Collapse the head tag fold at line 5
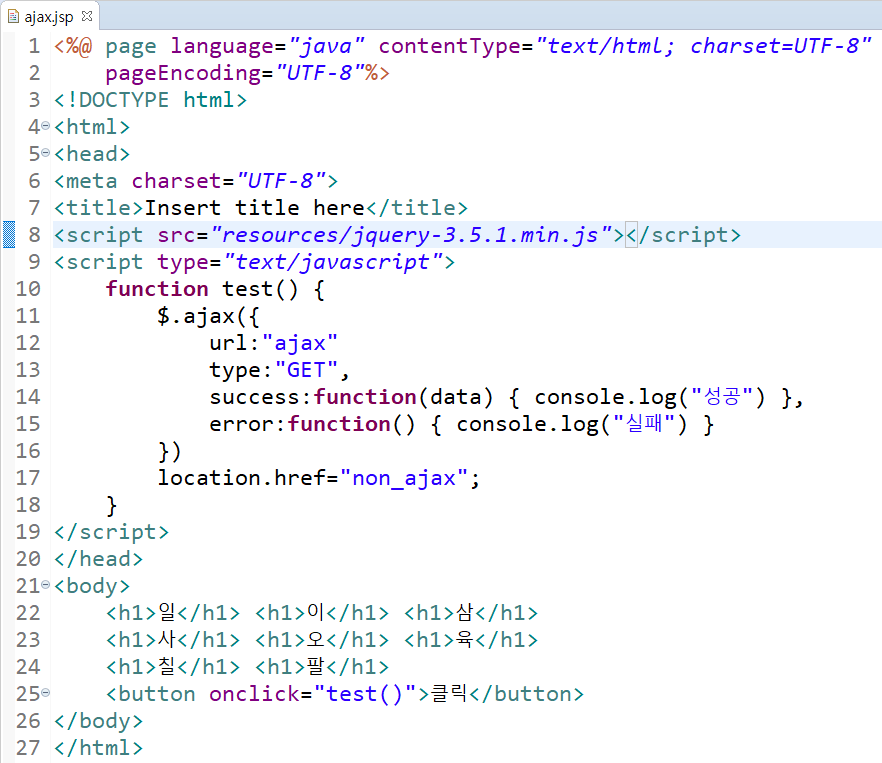Image resolution: width=882 pixels, height=763 pixels. 46,154
